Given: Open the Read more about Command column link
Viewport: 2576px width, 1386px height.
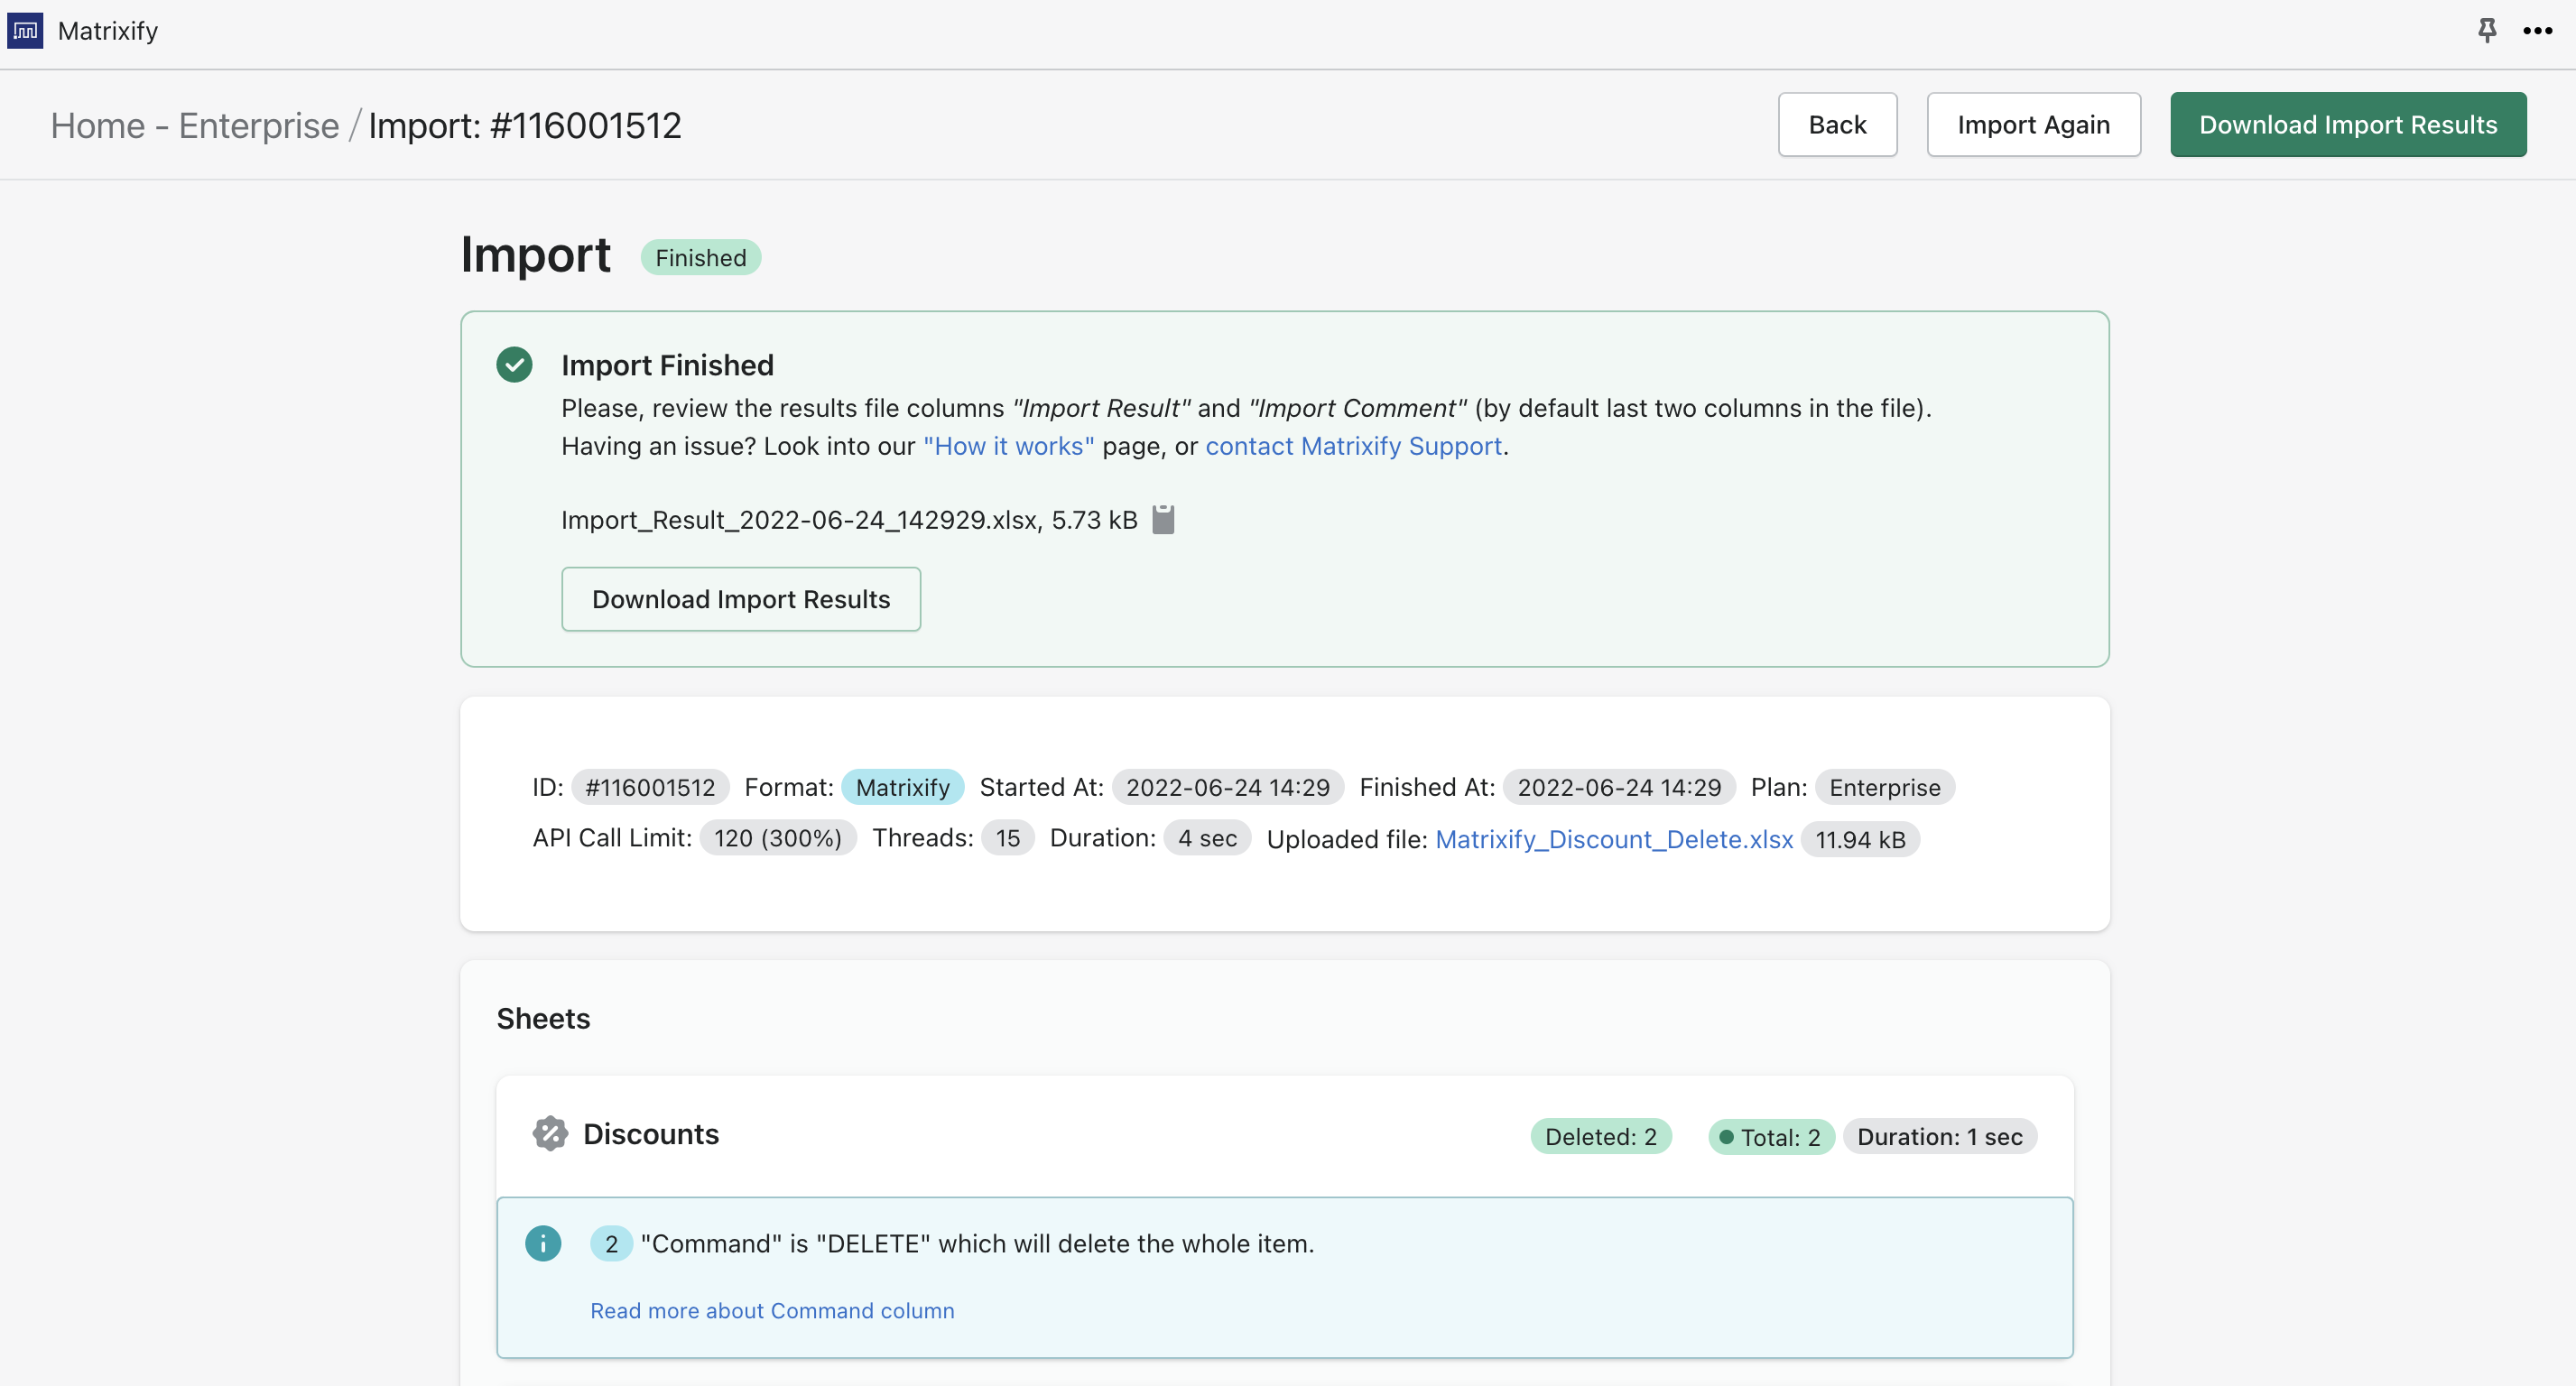Looking at the screenshot, I should pyautogui.click(x=771, y=1310).
